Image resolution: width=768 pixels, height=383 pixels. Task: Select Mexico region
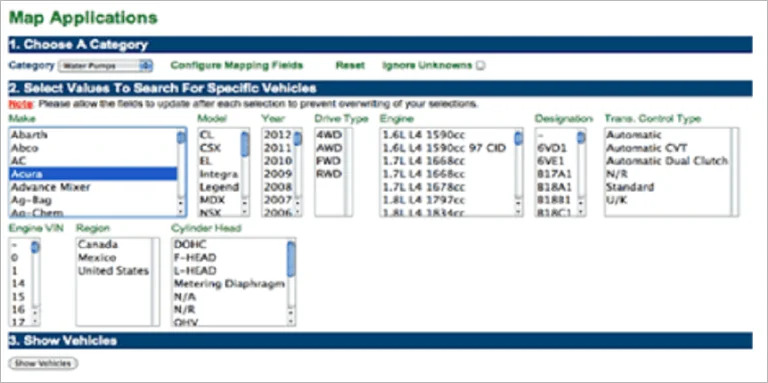pyautogui.click(x=114, y=258)
